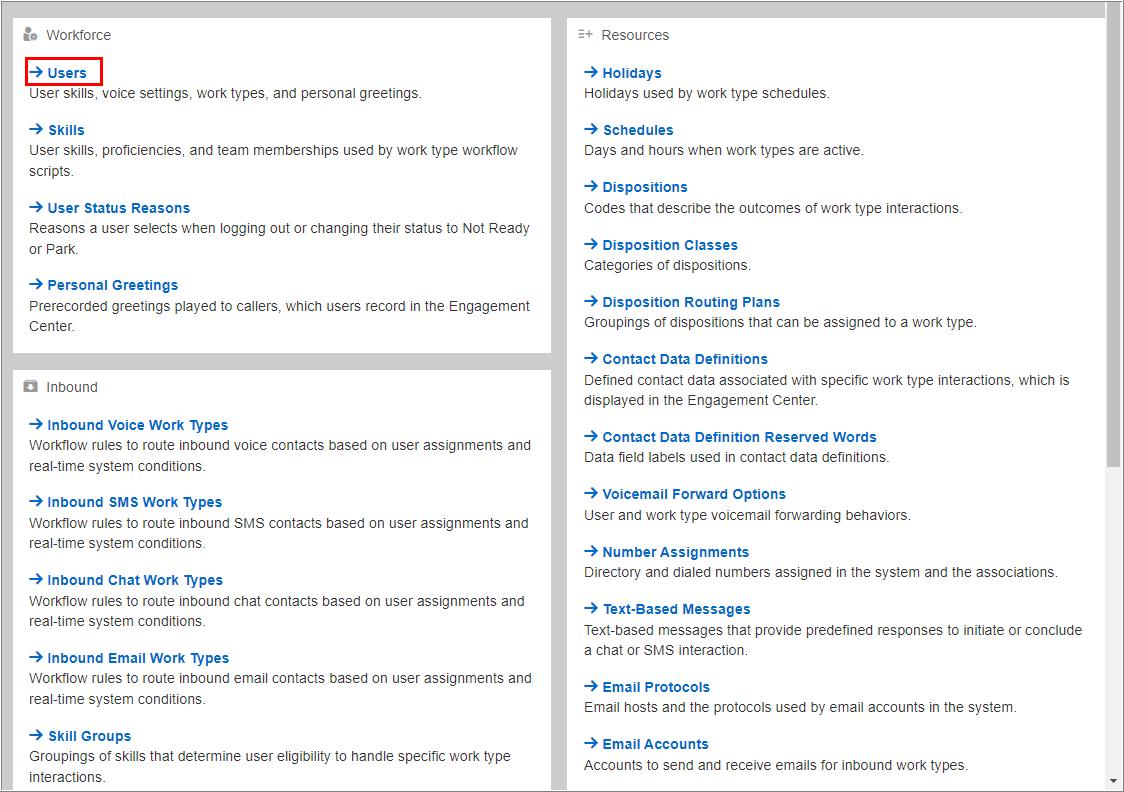Click the arrow icon next to Personal Greetings

tap(34, 285)
